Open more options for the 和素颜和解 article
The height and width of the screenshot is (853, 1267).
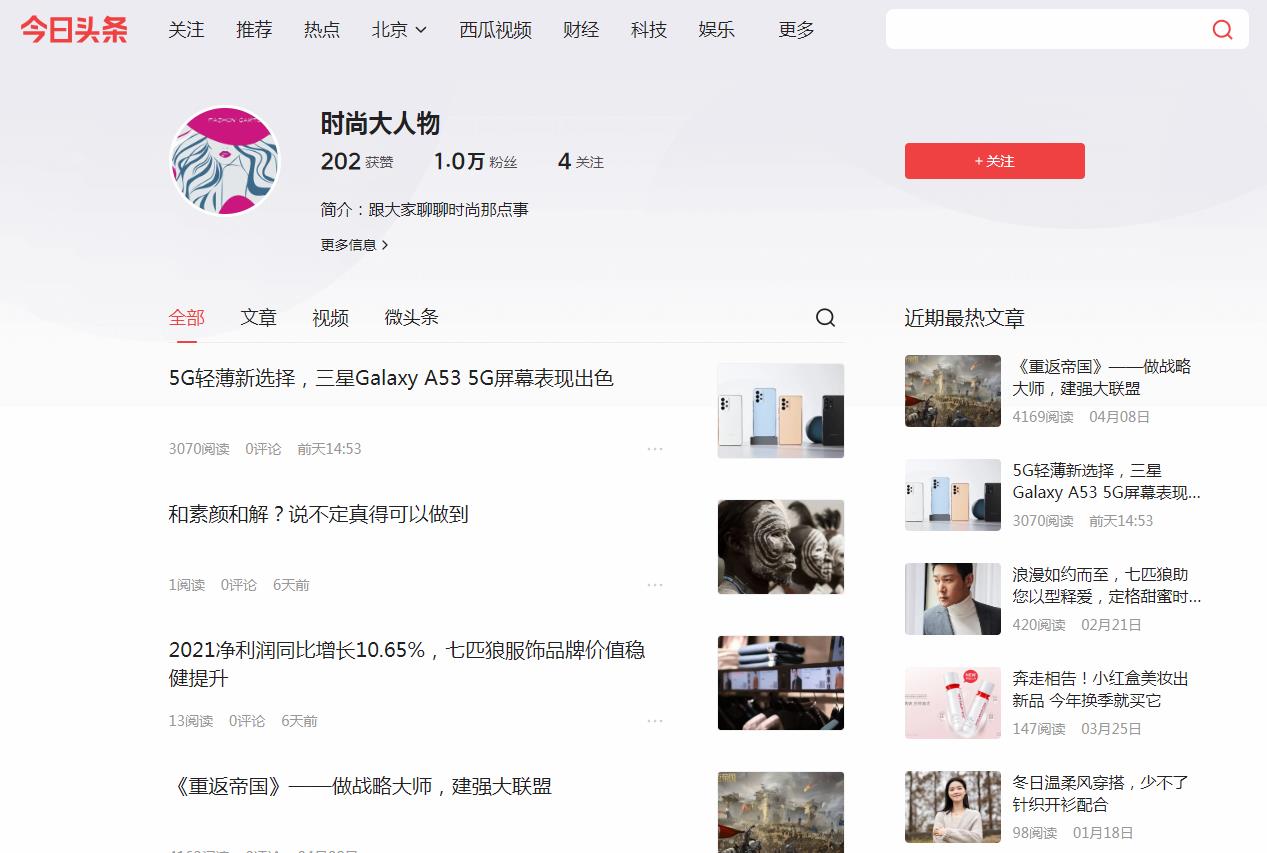click(x=655, y=585)
